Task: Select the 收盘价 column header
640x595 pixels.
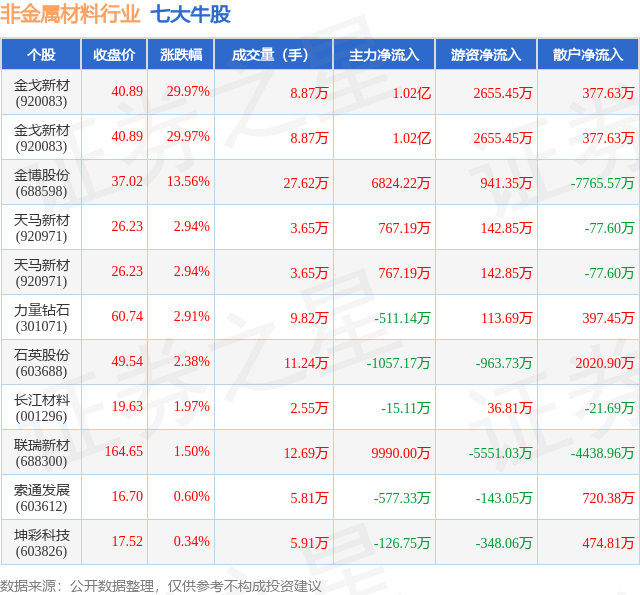Action: click(114, 54)
